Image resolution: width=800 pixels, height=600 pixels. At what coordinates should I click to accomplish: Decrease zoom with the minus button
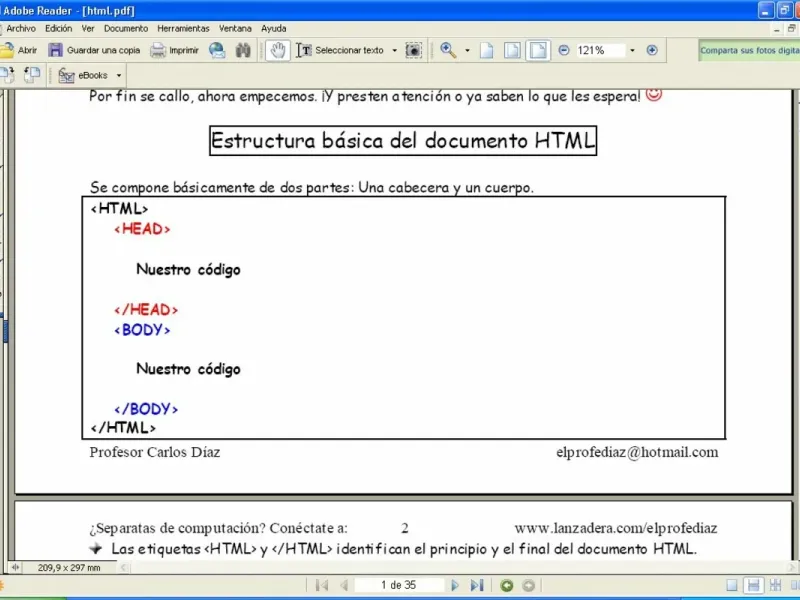pyautogui.click(x=564, y=50)
